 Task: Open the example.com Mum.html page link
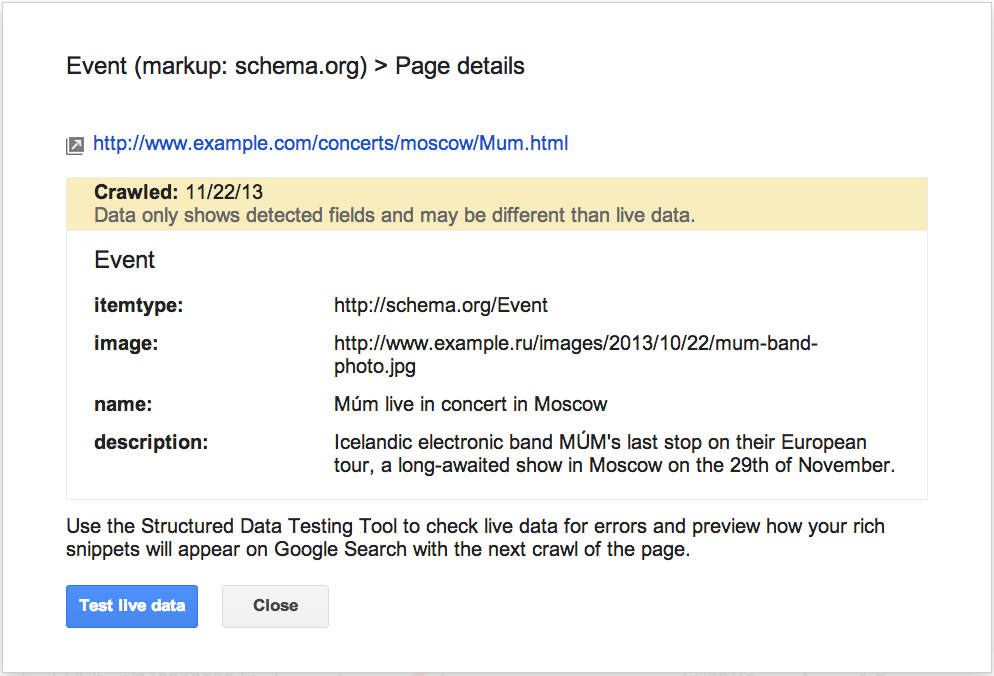click(330, 144)
